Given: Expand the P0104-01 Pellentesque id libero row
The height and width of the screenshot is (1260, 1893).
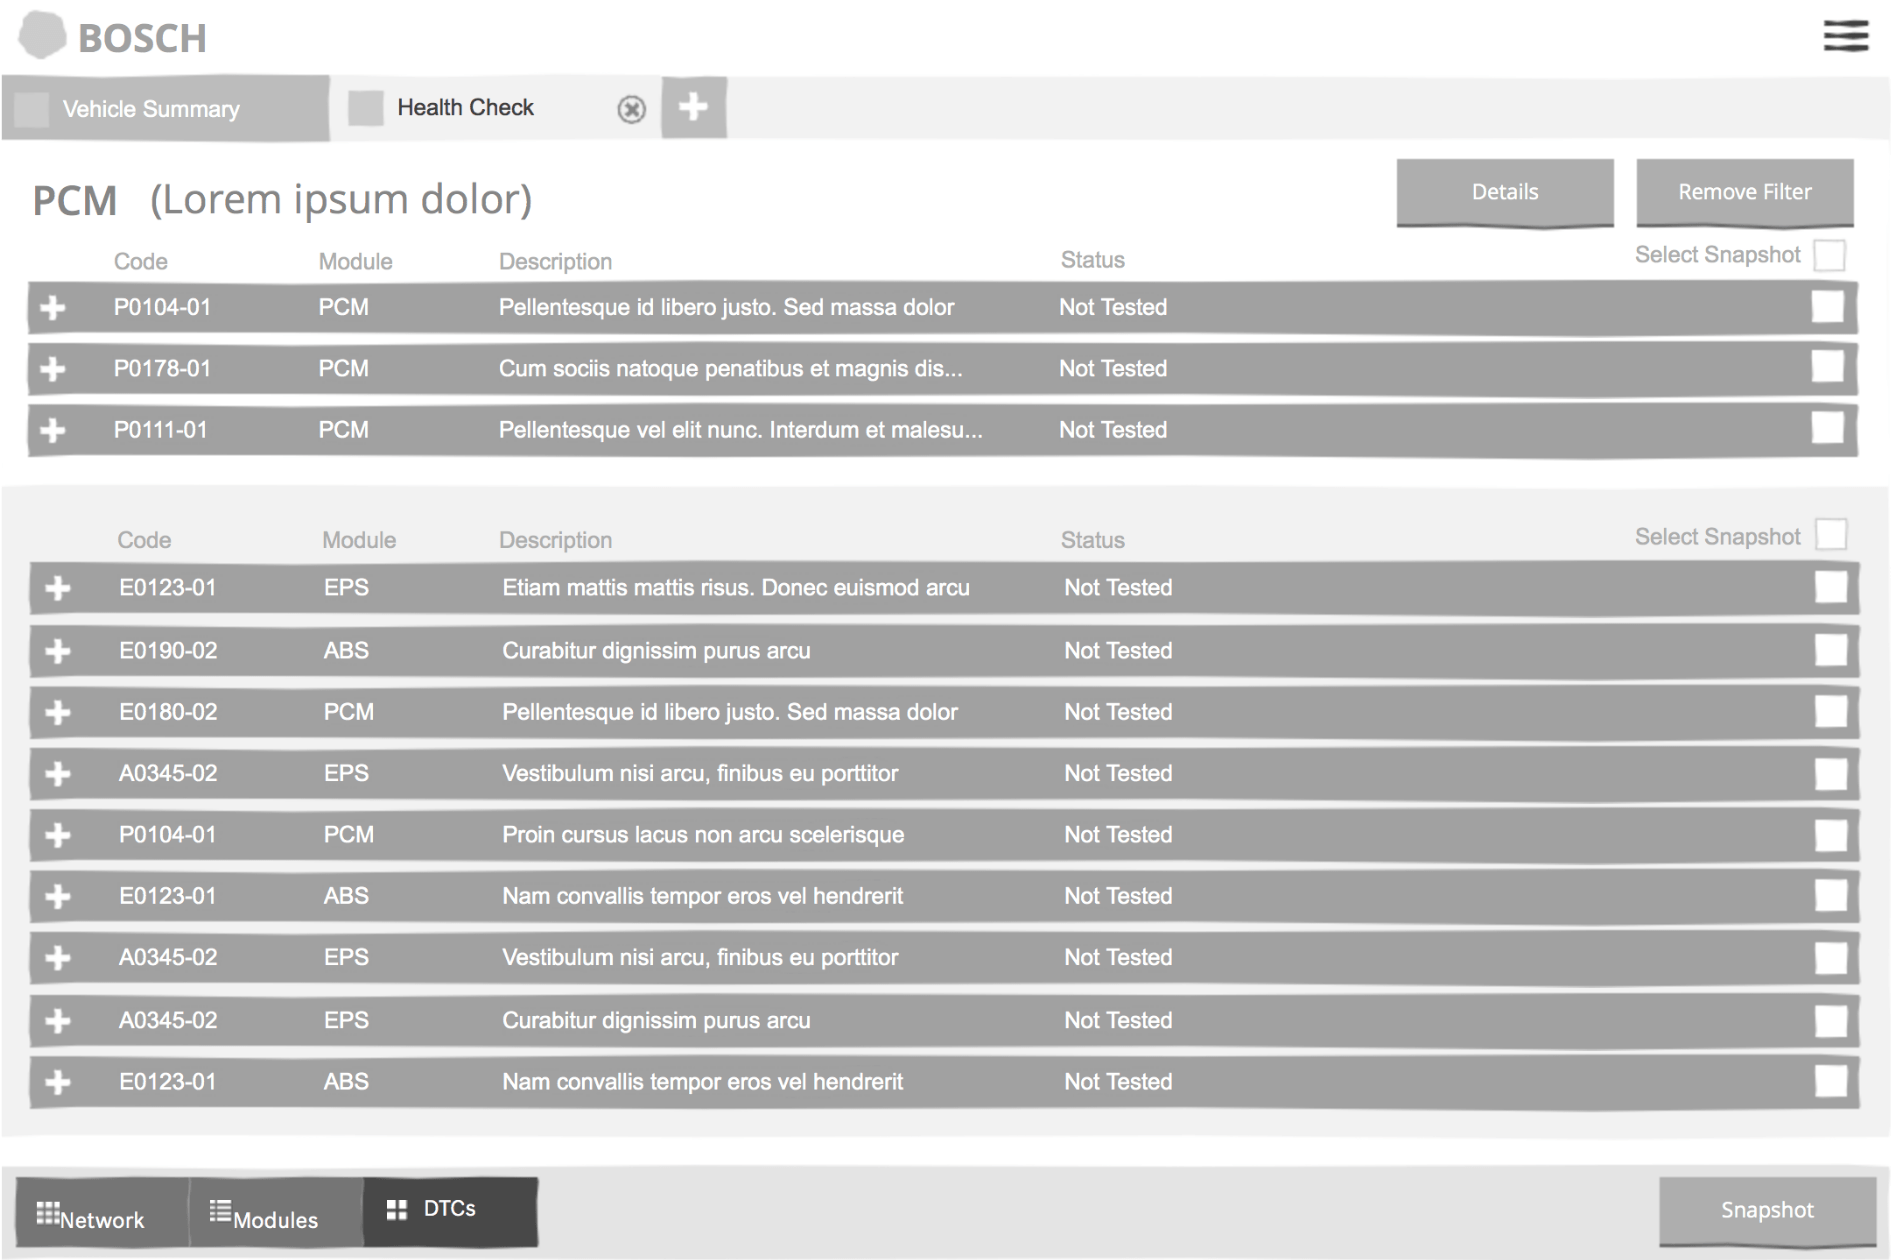Looking at the screenshot, I should 53,308.
